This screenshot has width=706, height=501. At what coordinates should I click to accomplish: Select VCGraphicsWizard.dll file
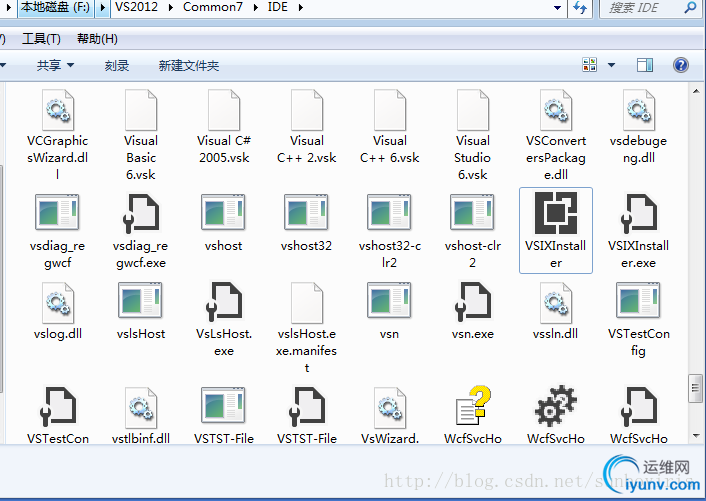click(x=58, y=134)
